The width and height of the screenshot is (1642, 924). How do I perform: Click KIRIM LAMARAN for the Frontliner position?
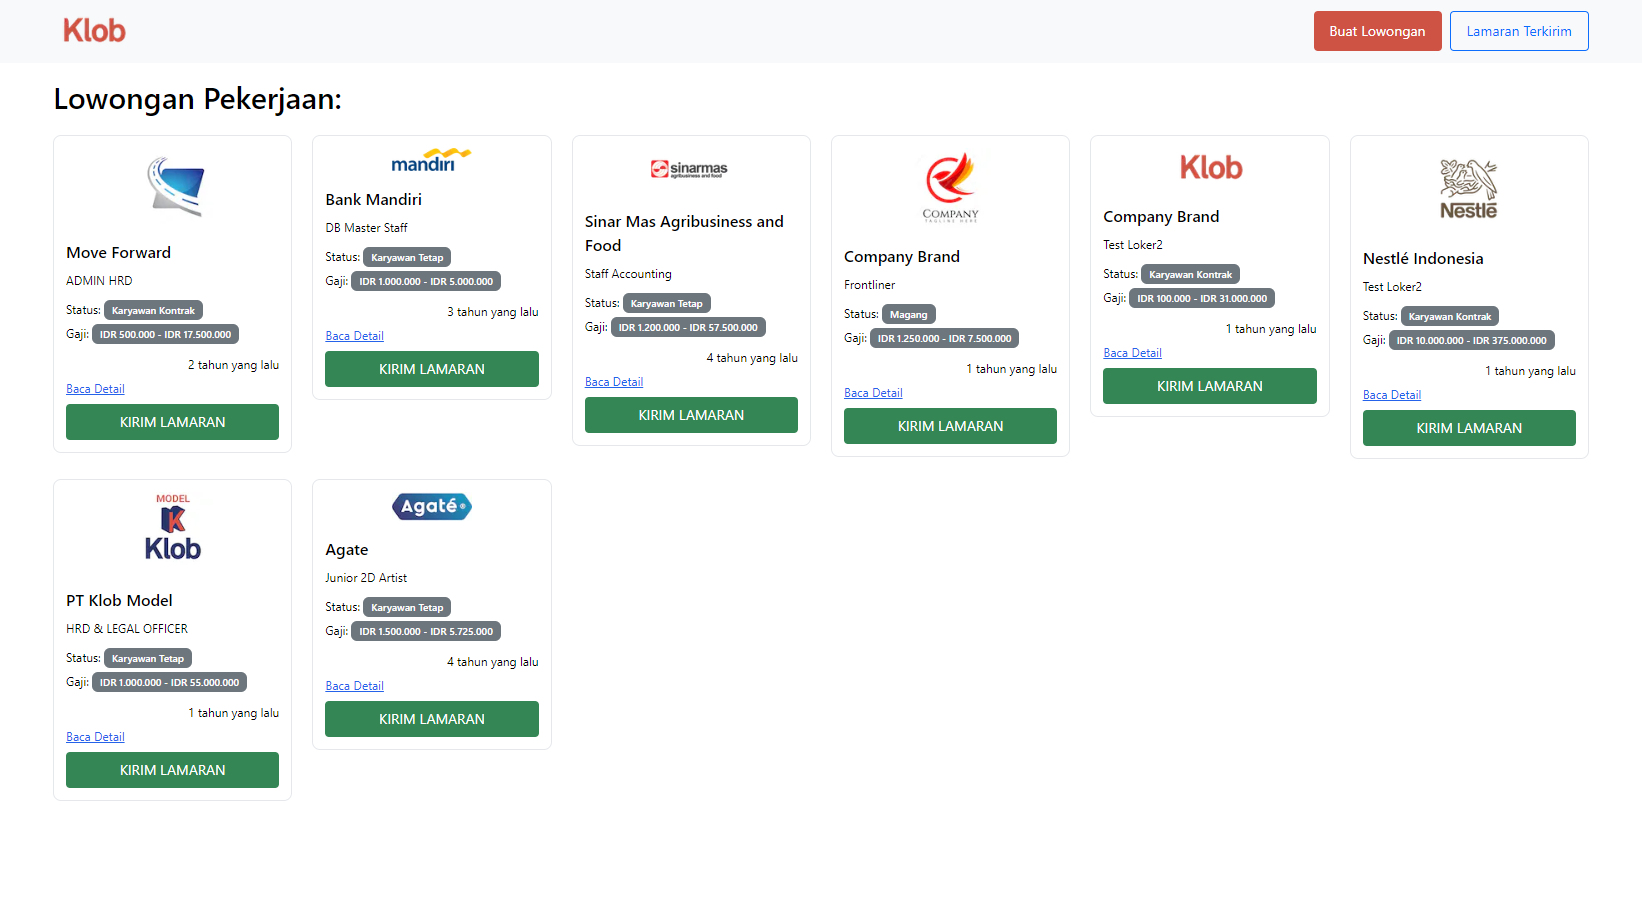[950, 426]
